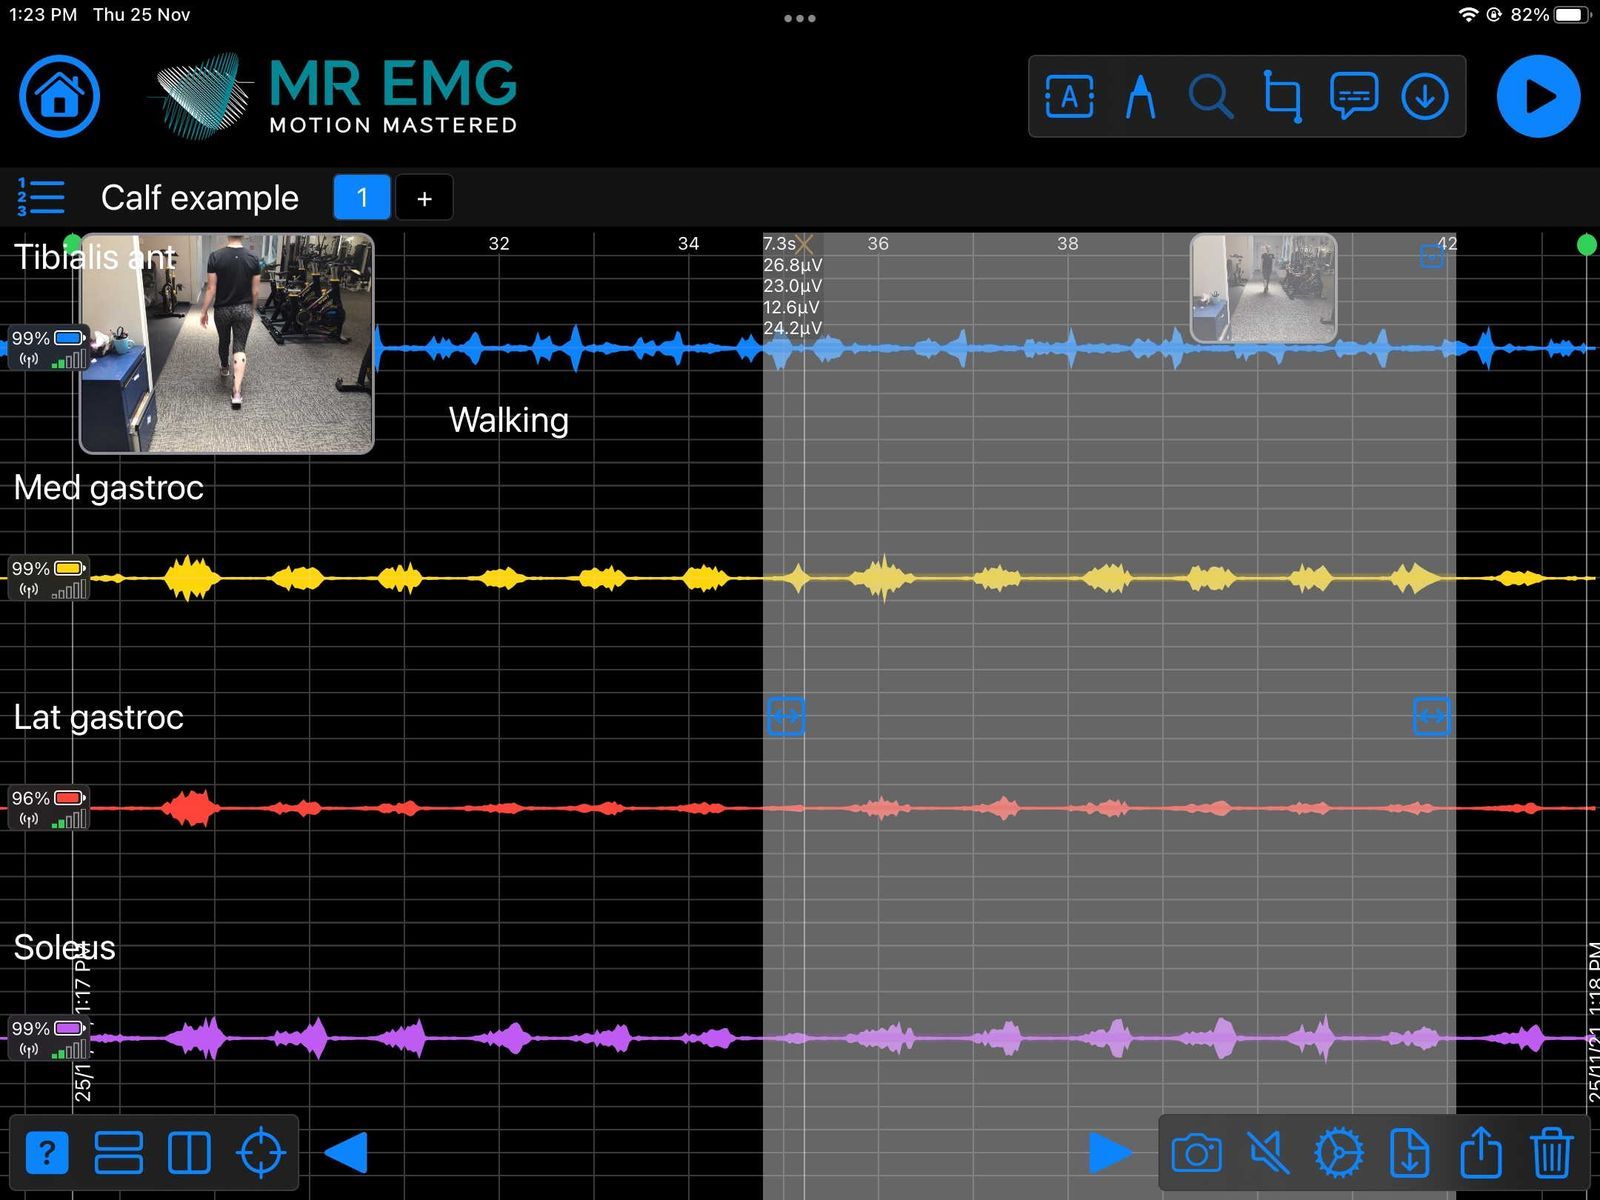Add a new tab with plus
This screenshot has height=1200, width=1600.
(x=424, y=198)
